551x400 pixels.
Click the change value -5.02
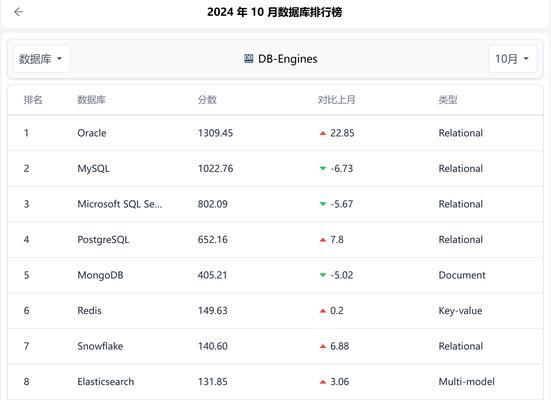point(342,275)
